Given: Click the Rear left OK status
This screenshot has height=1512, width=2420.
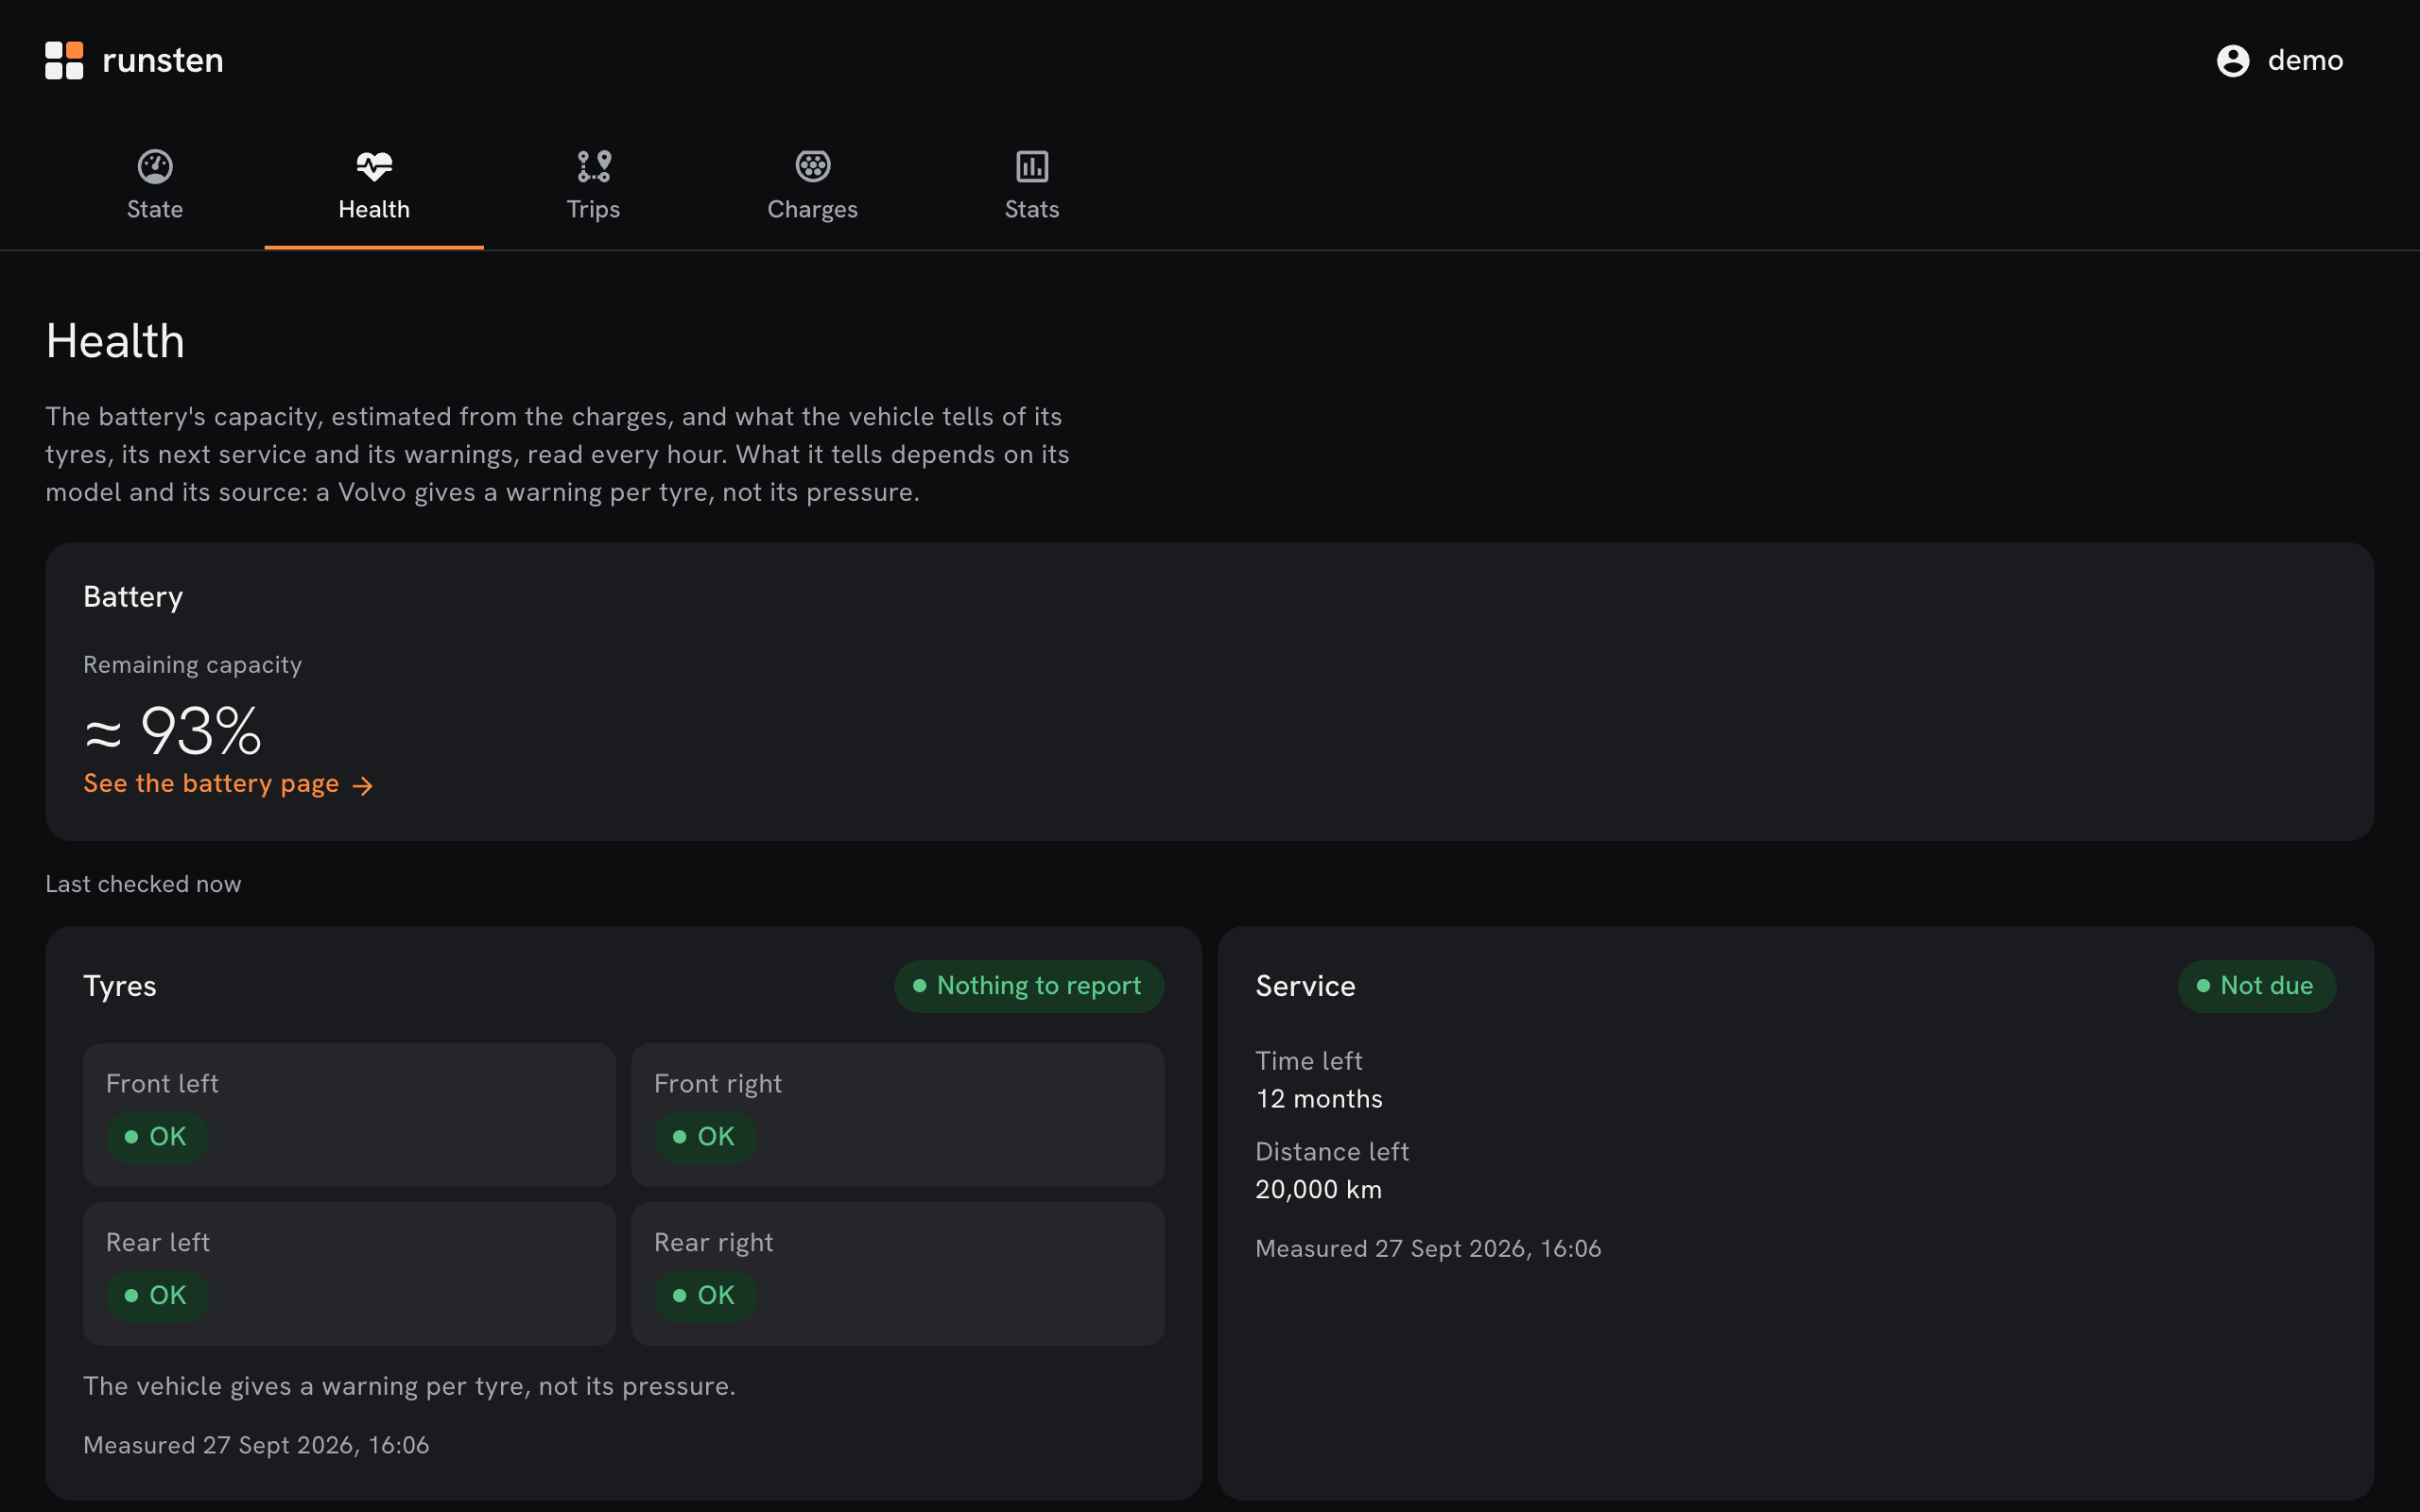Looking at the screenshot, I should tap(157, 1296).
